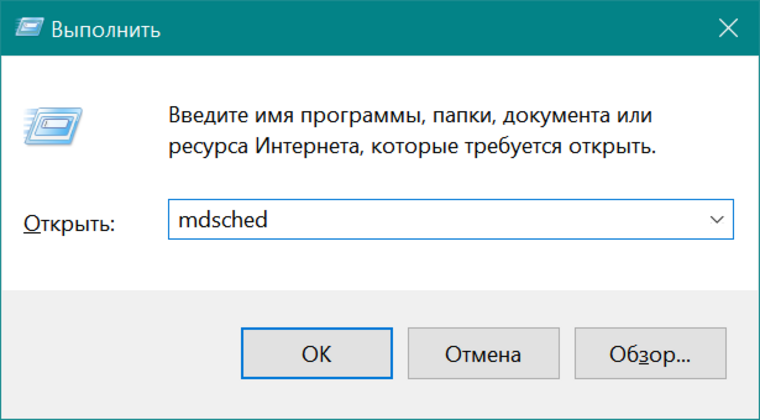Click the empty part of Открыть combo box

485,219
